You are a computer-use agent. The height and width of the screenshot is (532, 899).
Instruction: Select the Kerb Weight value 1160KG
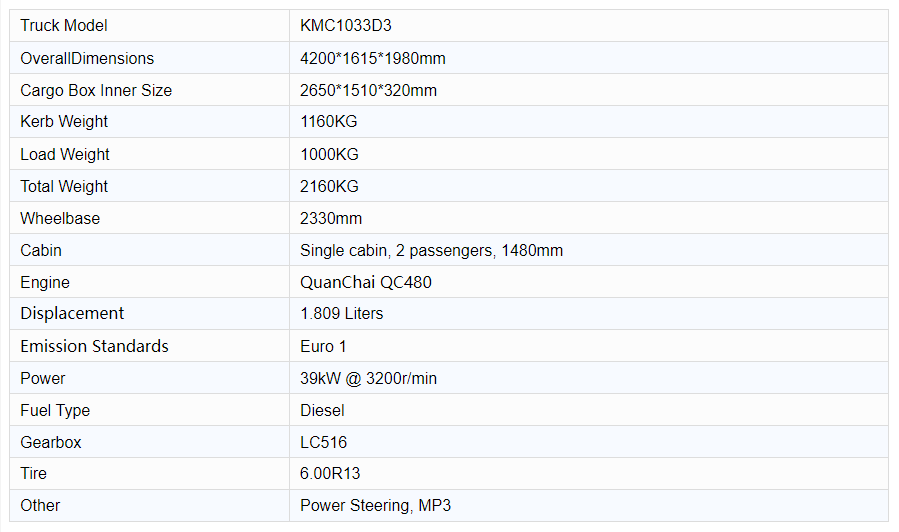click(x=329, y=122)
